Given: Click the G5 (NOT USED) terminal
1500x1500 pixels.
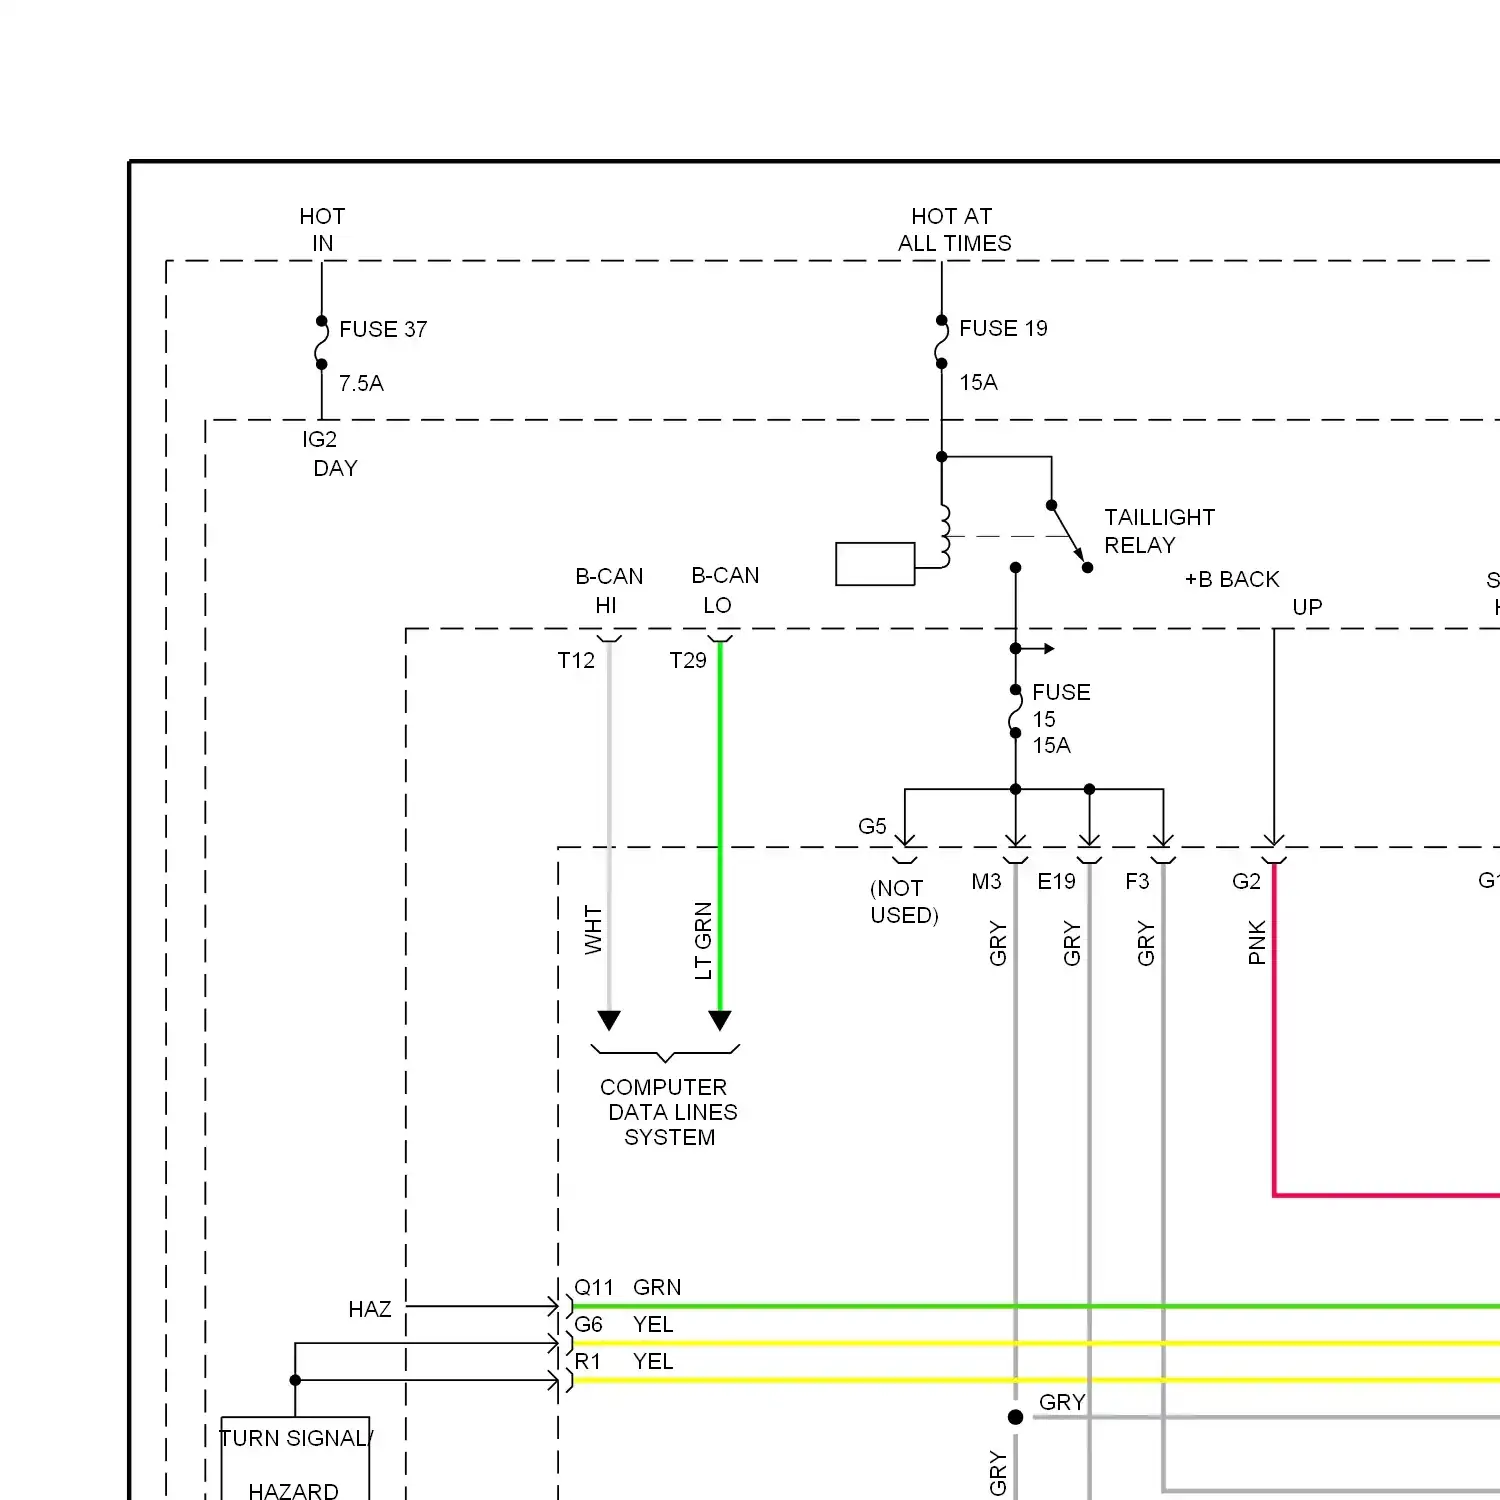Looking at the screenshot, I should tap(904, 859).
